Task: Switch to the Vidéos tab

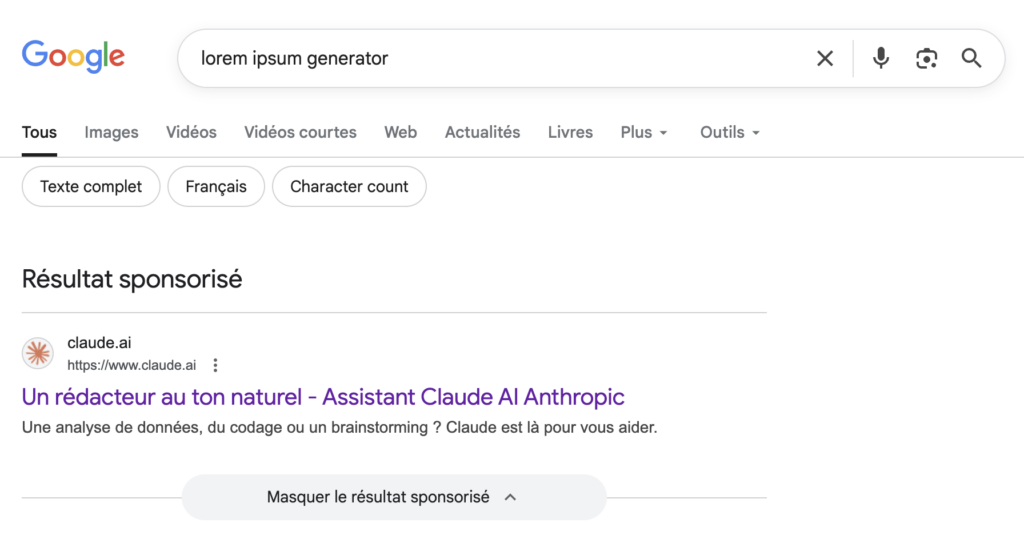Action: point(191,133)
